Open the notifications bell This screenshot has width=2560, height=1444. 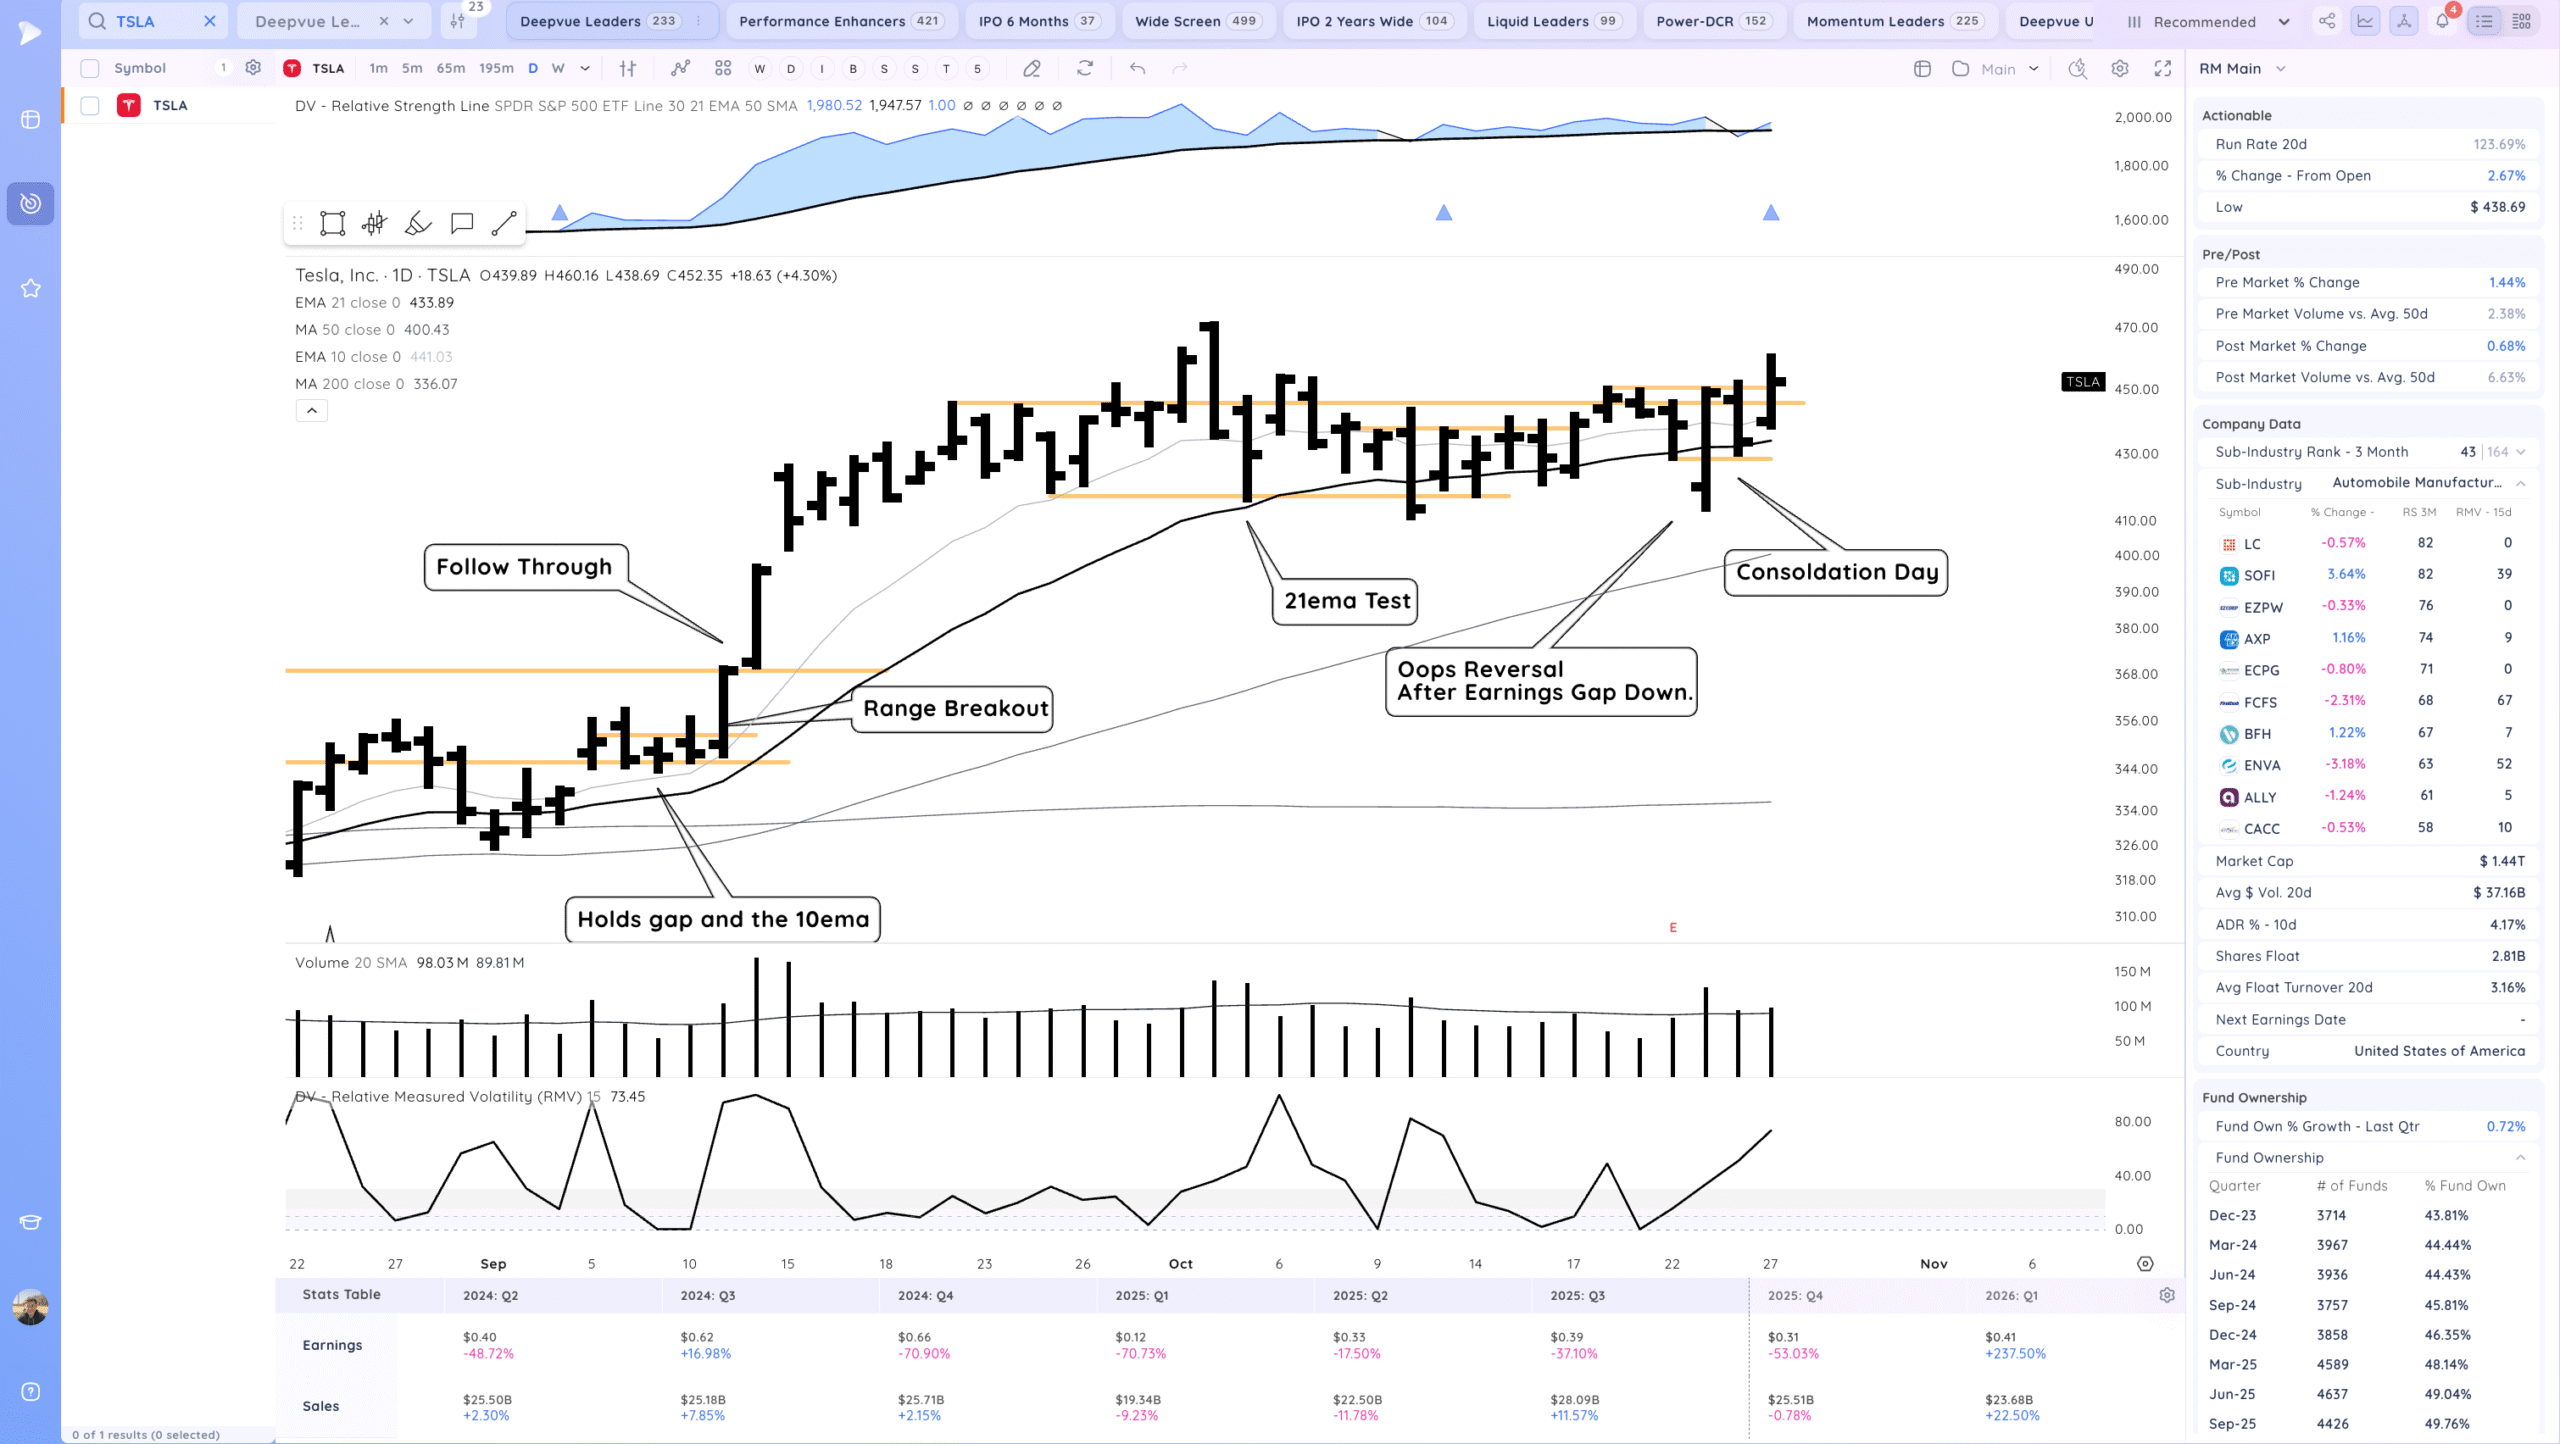click(x=2442, y=21)
